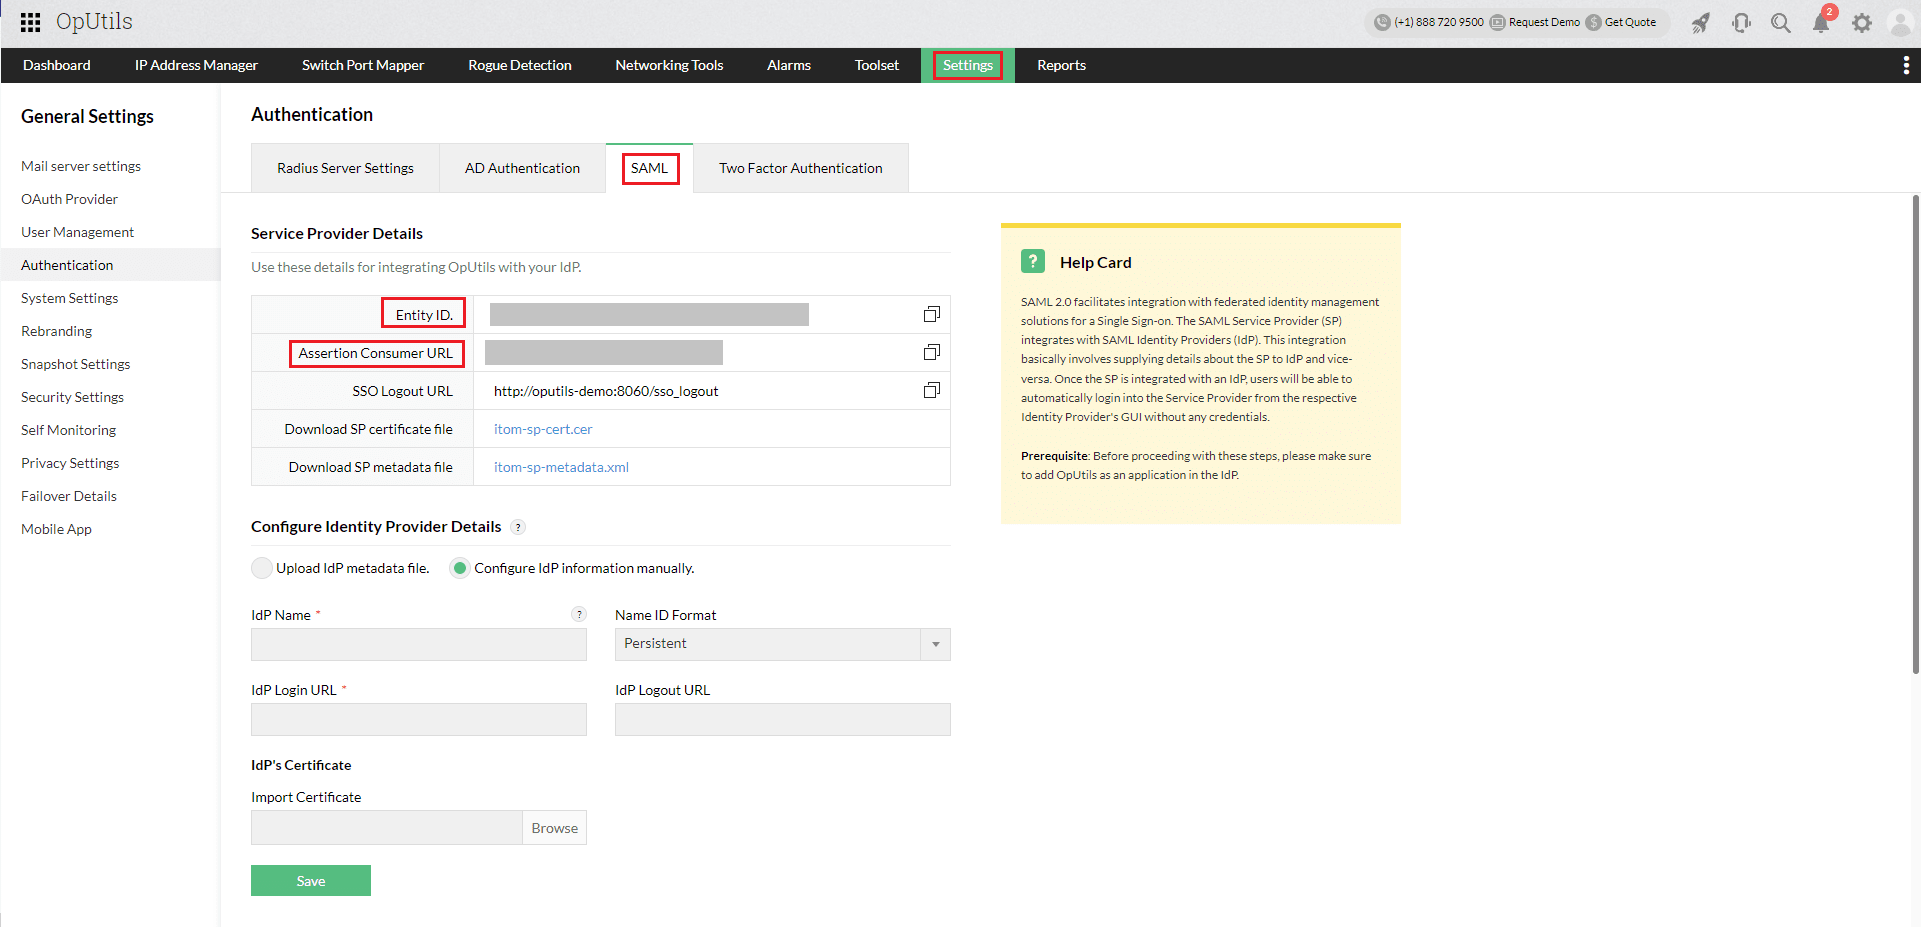
Task: Open Networking Tools menu
Action: click(x=669, y=65)
